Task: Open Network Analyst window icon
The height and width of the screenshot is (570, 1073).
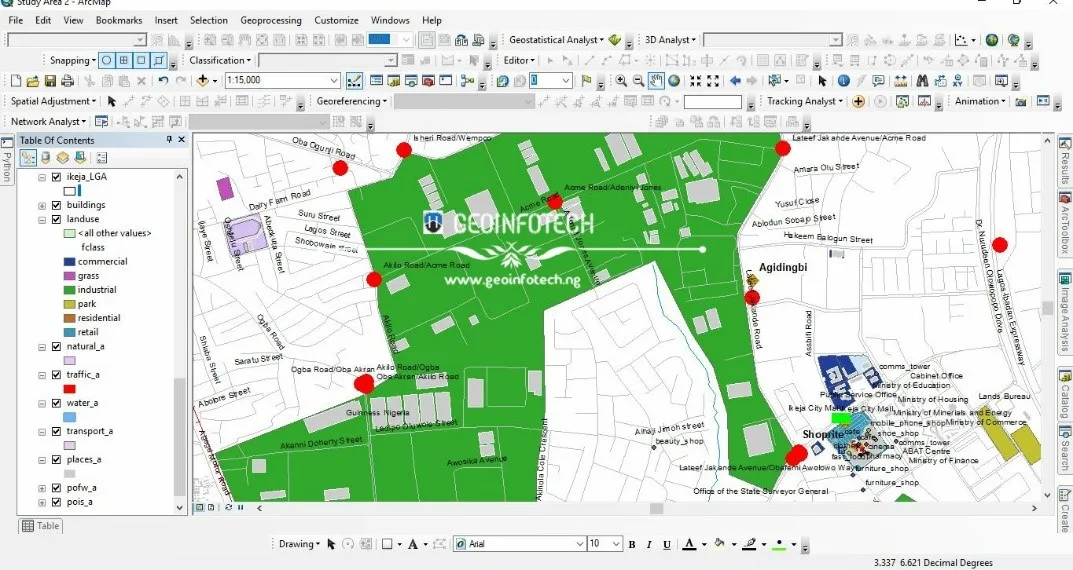Action: tap(101, 122)
